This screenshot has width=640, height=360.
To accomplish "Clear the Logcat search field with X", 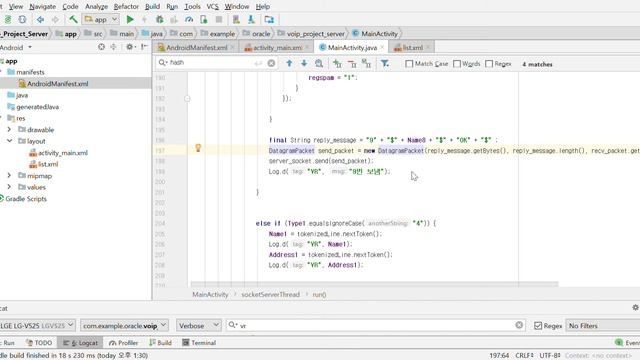I will tap(519, 325).
